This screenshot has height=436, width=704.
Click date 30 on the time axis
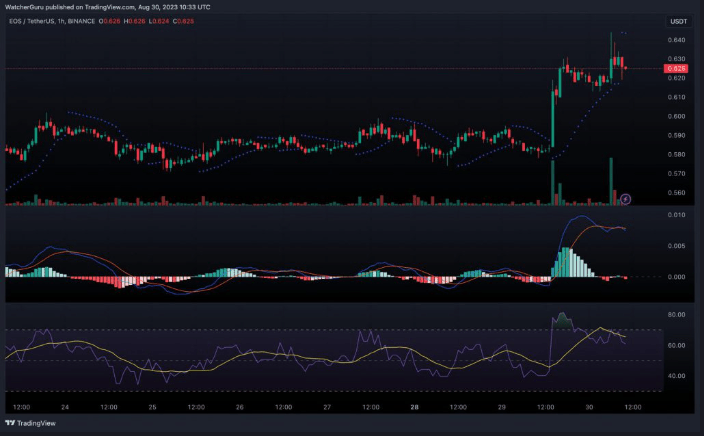[589, 407]
